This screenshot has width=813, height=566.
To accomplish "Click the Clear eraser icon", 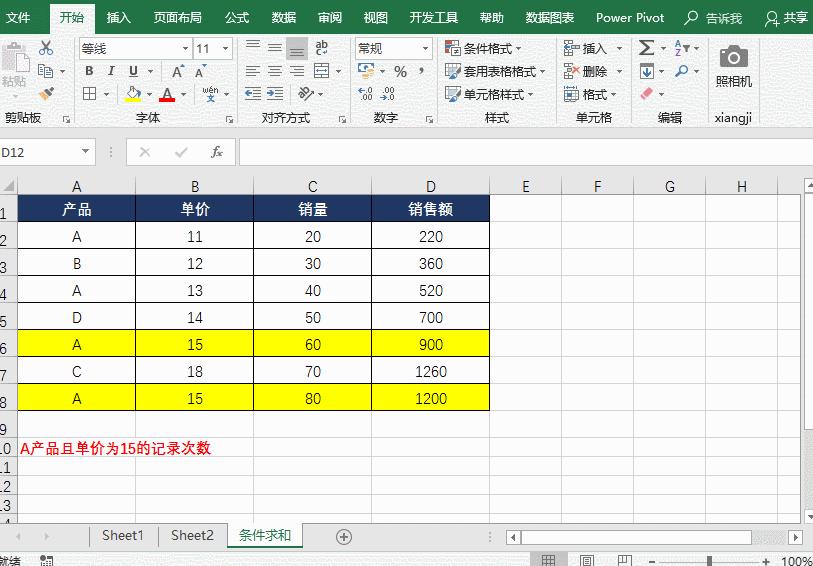I will tap(646, 94).
